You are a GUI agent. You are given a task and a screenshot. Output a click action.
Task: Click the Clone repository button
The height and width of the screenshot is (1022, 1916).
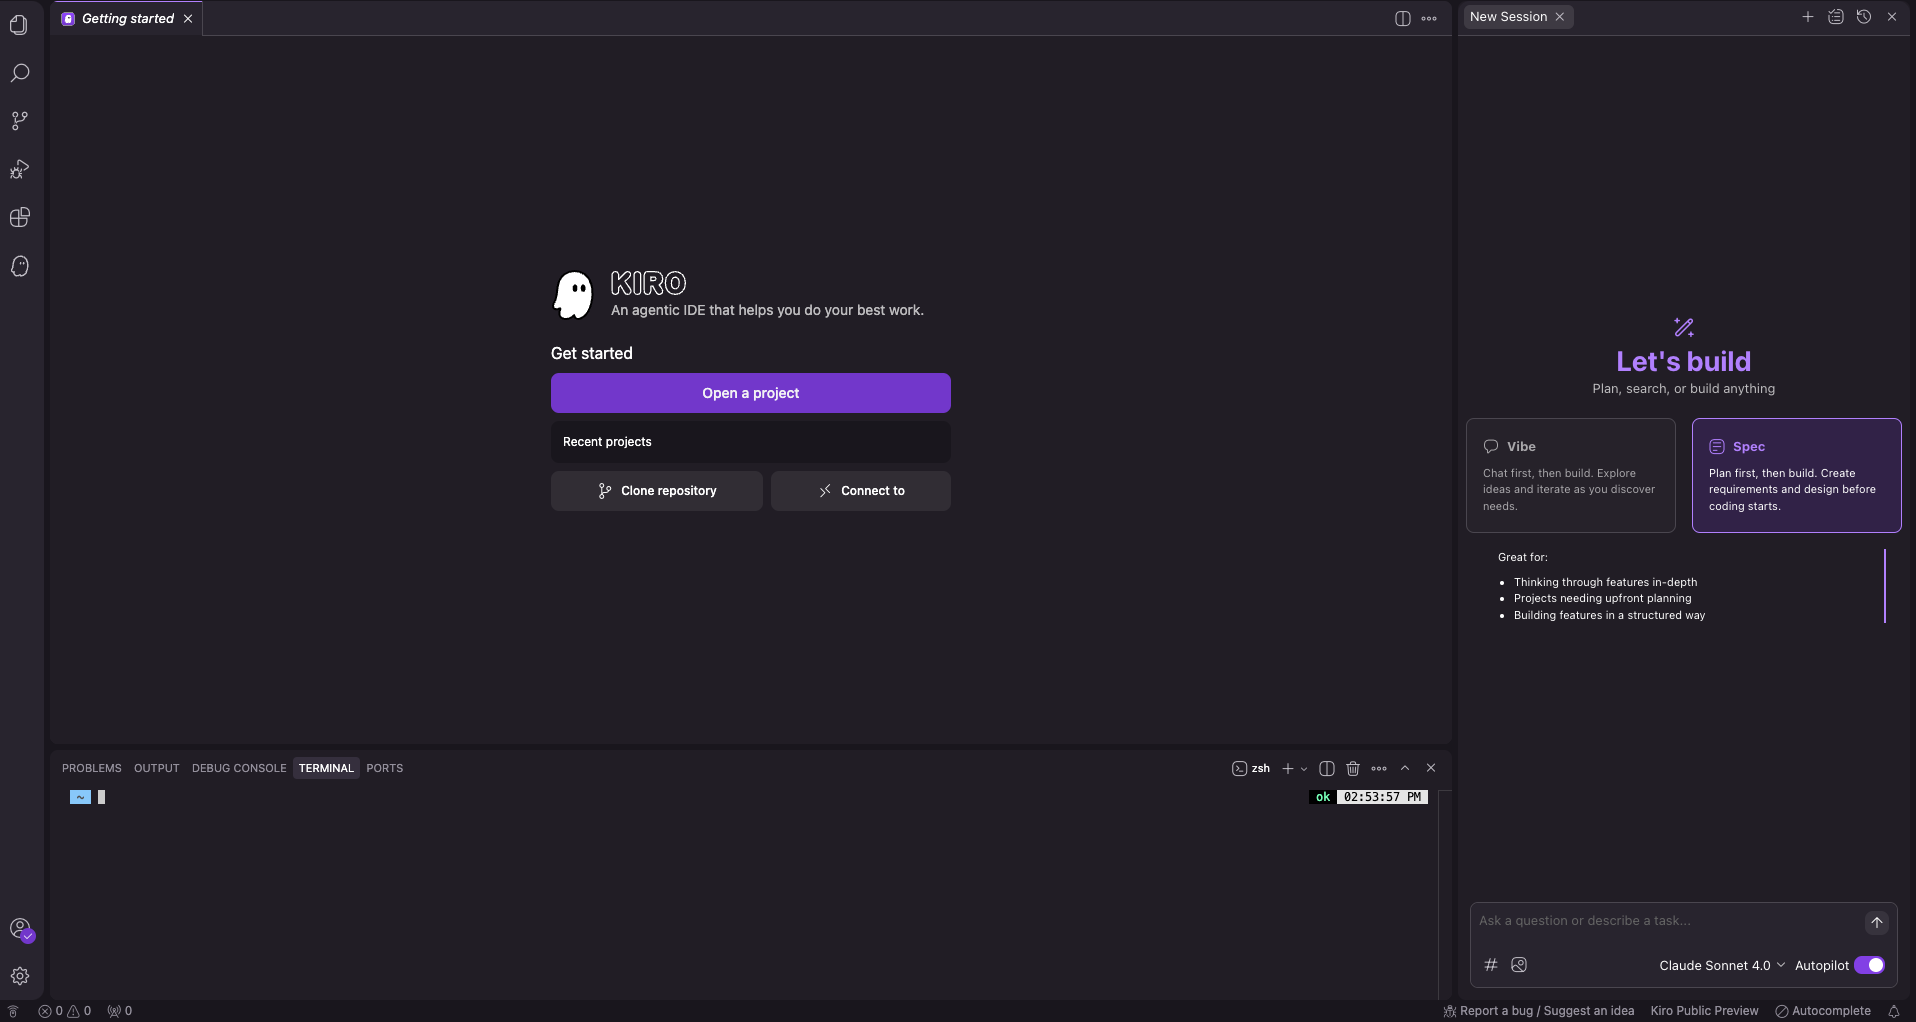click(657, 491)
